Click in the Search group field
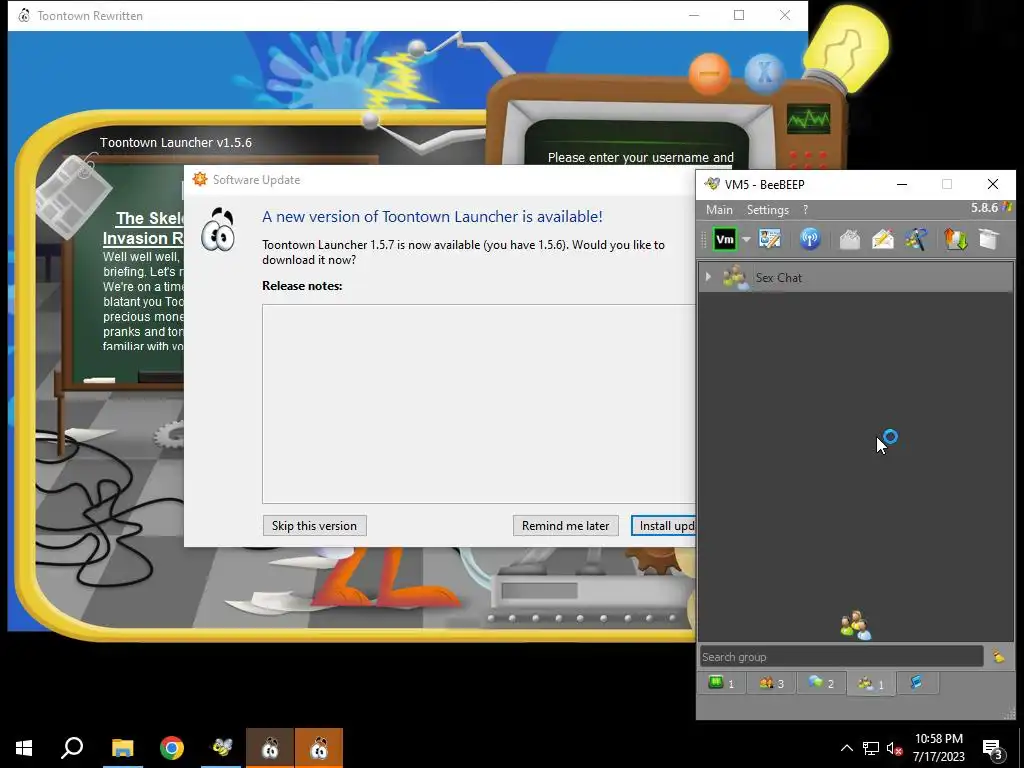 (x=841, y=656)
